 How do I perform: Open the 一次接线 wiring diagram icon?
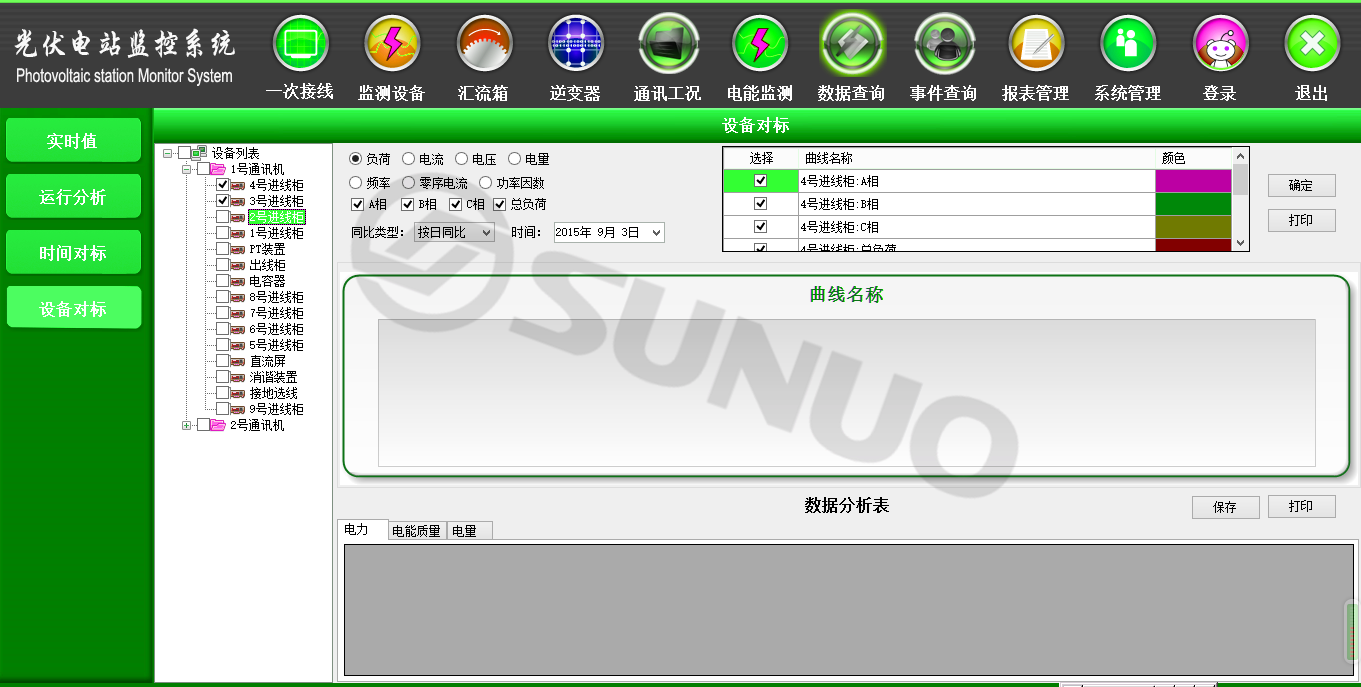300,44
